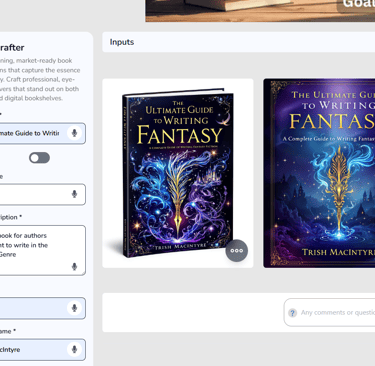Click microphone icon in the book title field
Viewport: 375px width, 366px height.
click(74, 133)
